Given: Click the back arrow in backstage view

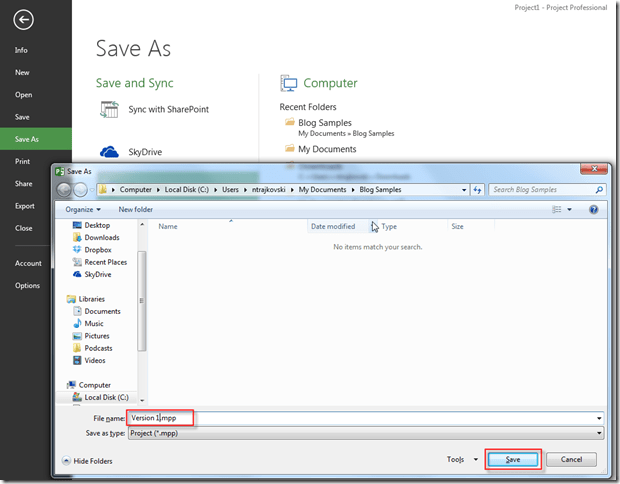Looking at the screenshot, I should [23, 20].
